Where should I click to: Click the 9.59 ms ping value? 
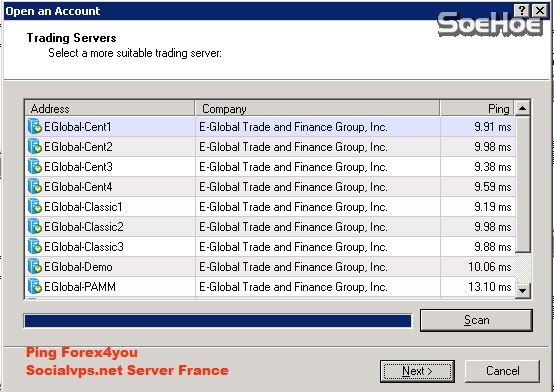pyautogui.click(x=493, y=187)
